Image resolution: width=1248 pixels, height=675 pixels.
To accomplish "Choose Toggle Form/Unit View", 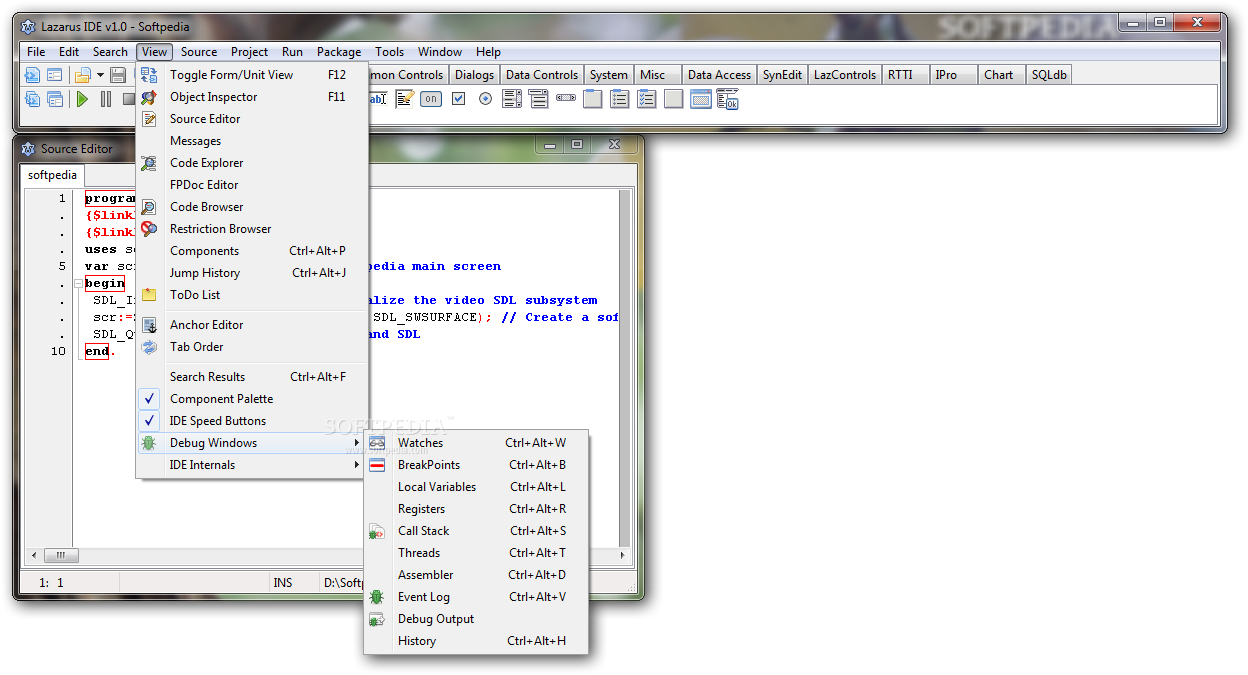I will tap(252, 75).
